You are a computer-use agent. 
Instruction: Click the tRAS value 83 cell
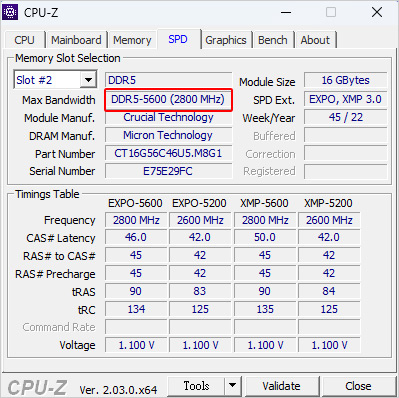pyautogui.click(x=200, y=291)
